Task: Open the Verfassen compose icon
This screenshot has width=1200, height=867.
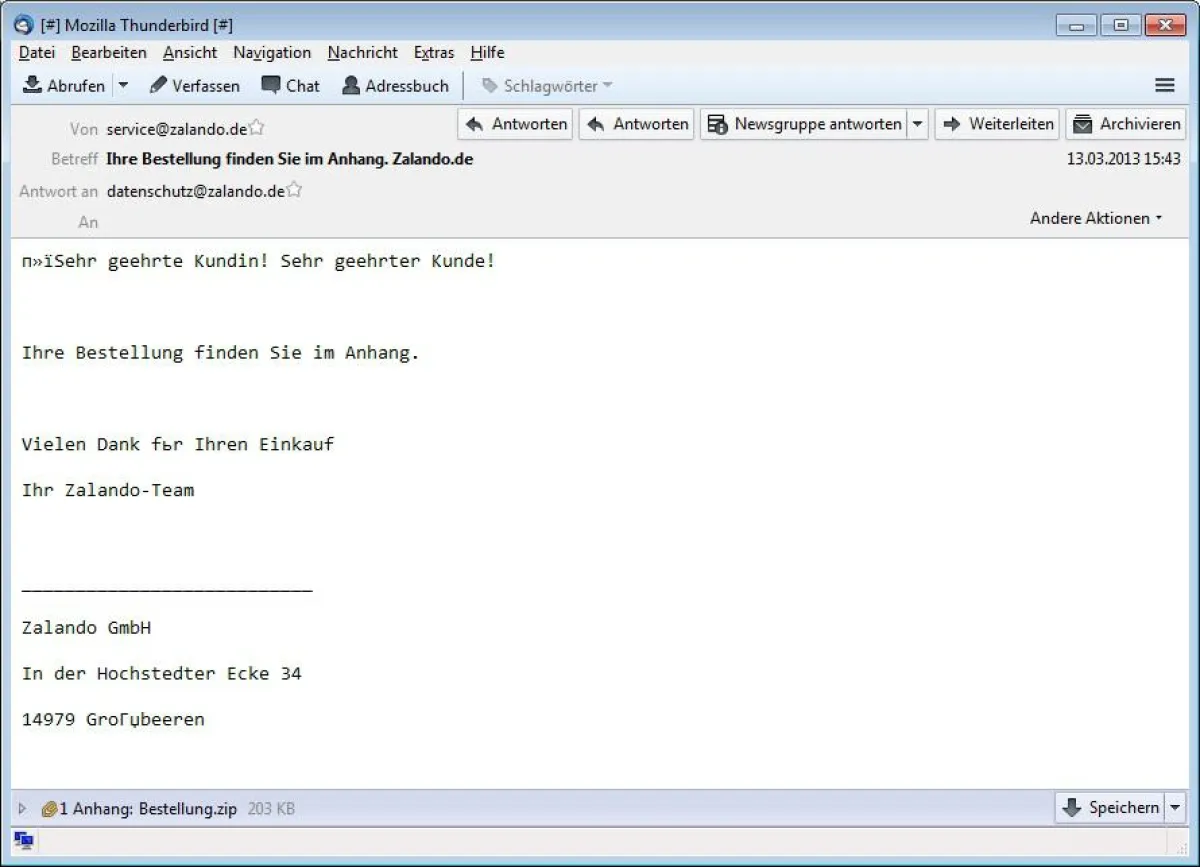Action: coord(158,85)
